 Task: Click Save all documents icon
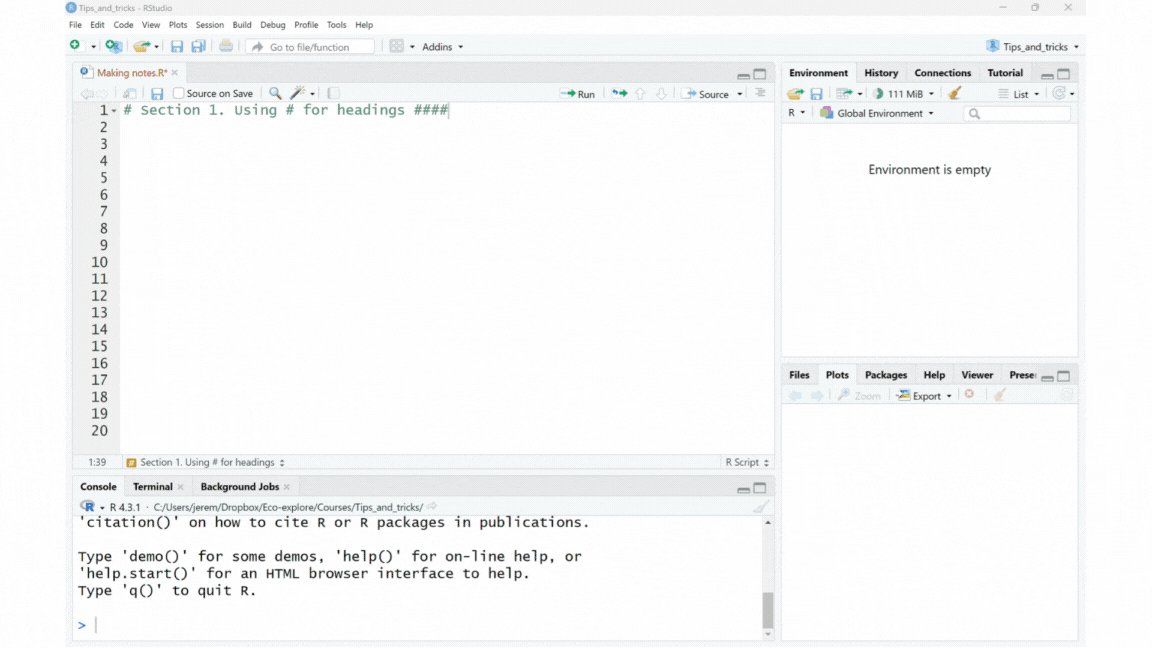pos(198,46)
